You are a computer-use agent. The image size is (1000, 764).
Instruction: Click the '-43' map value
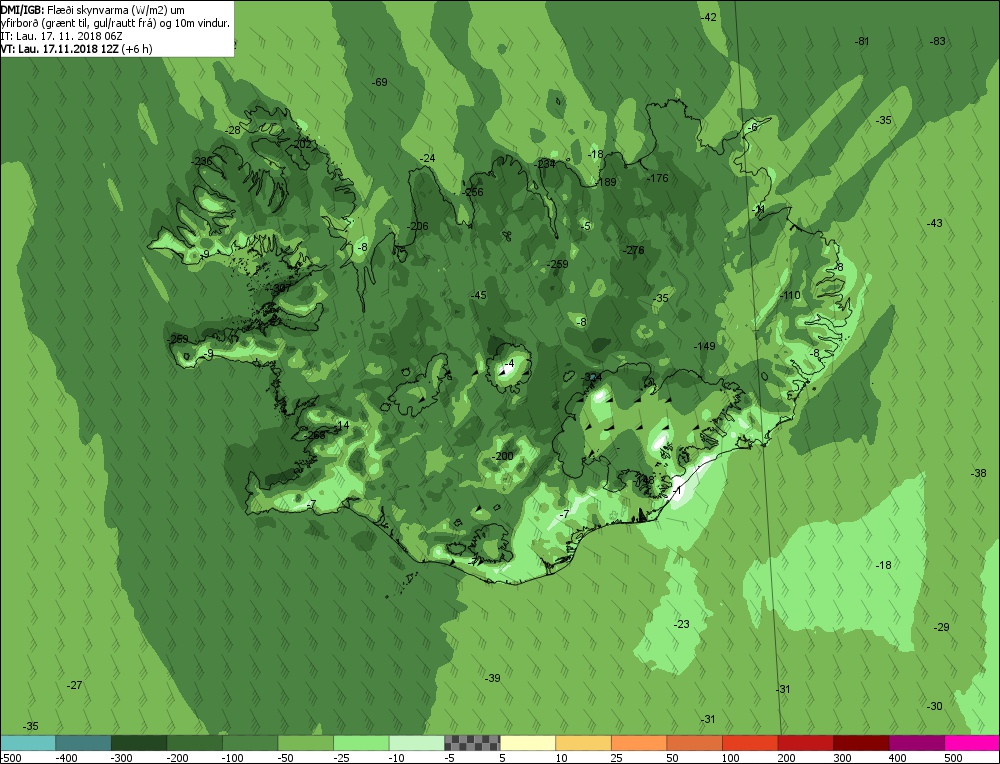pos(934,223)
